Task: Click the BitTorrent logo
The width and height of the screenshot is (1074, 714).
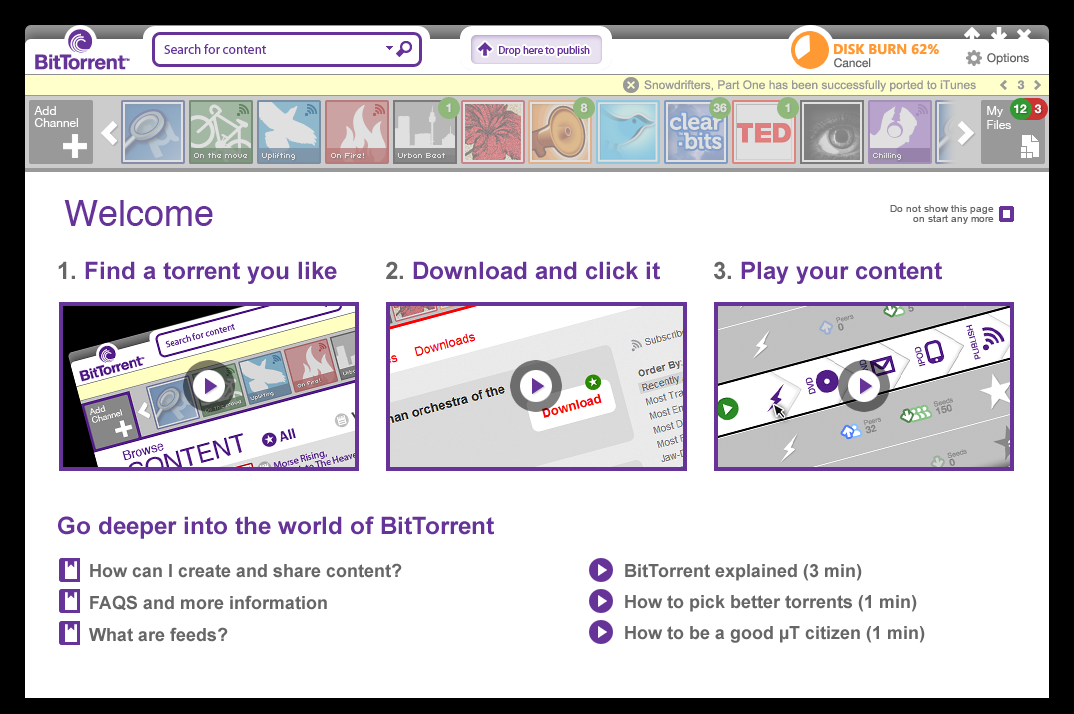Action: pos(81,50)
